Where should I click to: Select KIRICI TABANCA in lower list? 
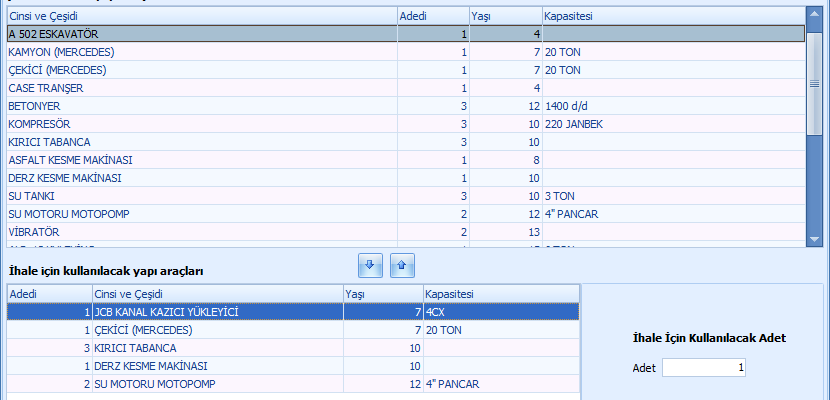[215, 348]
